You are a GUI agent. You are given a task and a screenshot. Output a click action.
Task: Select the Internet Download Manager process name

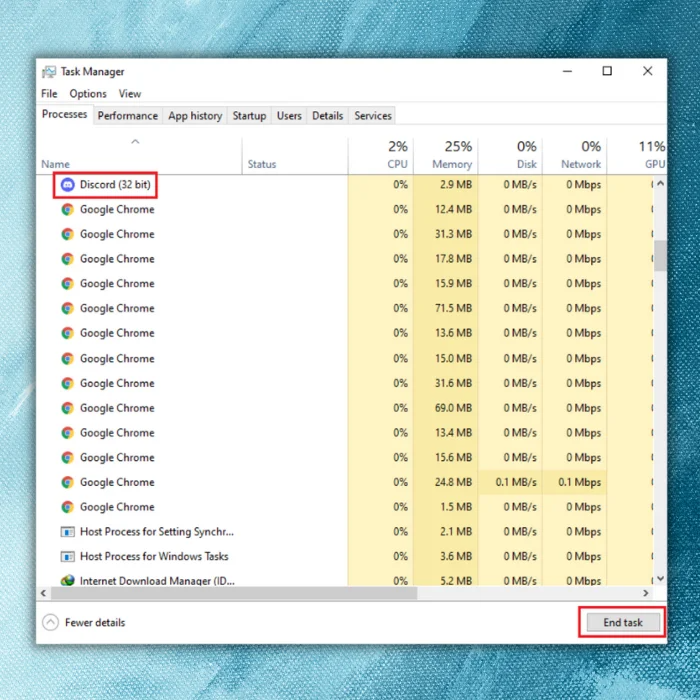click(x=157, y=580)
